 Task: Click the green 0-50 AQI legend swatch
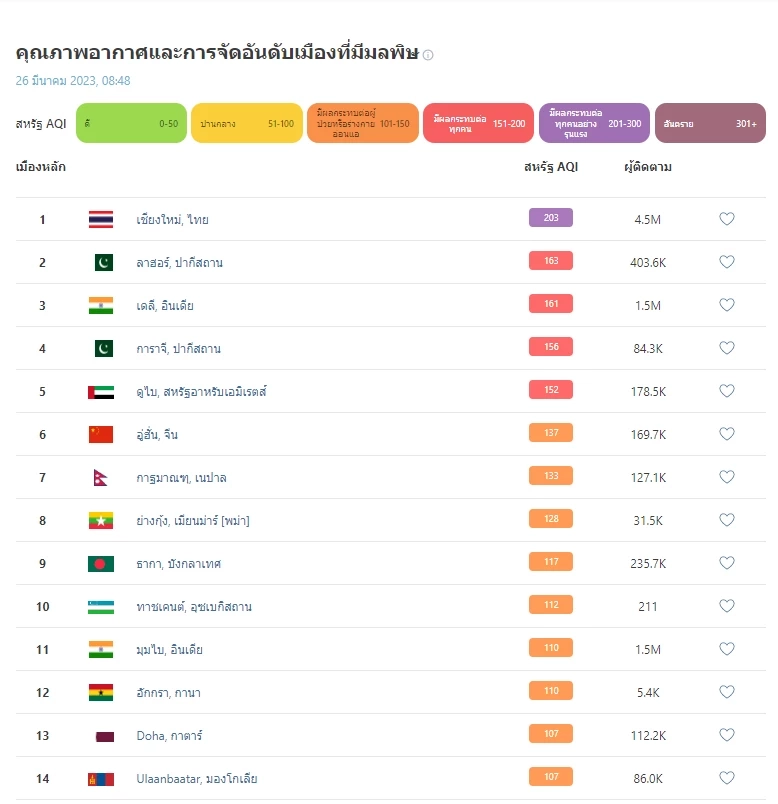[x=131, y=120]
